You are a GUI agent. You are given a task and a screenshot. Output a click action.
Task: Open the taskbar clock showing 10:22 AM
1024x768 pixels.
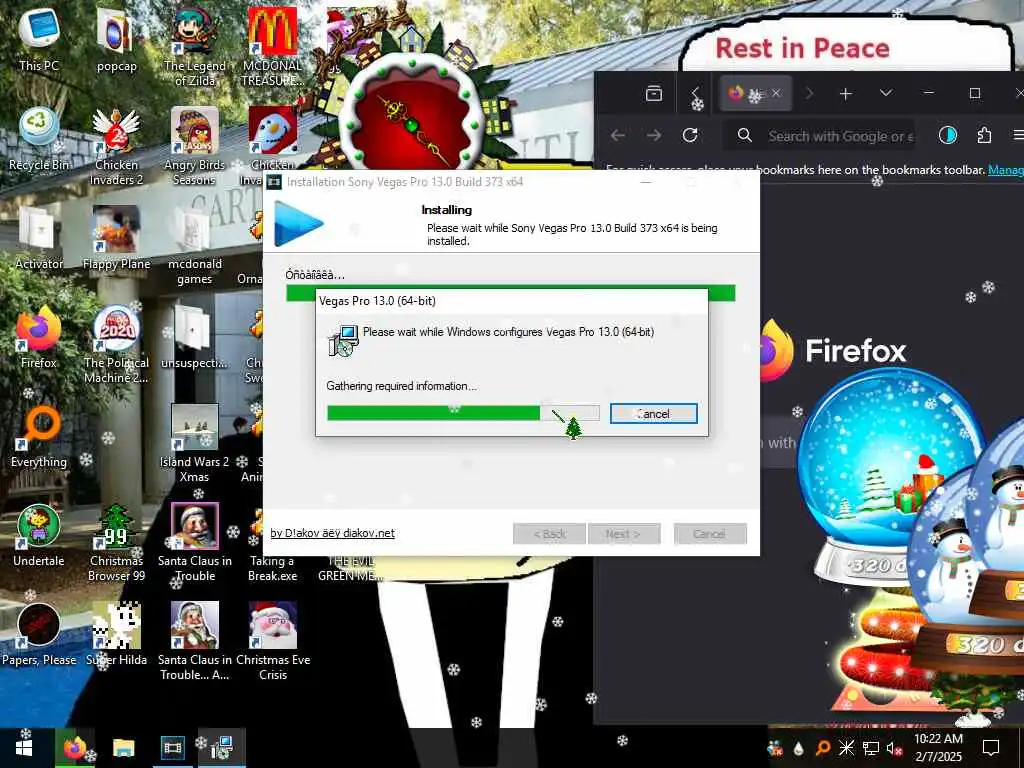click(x=938, y=748)
